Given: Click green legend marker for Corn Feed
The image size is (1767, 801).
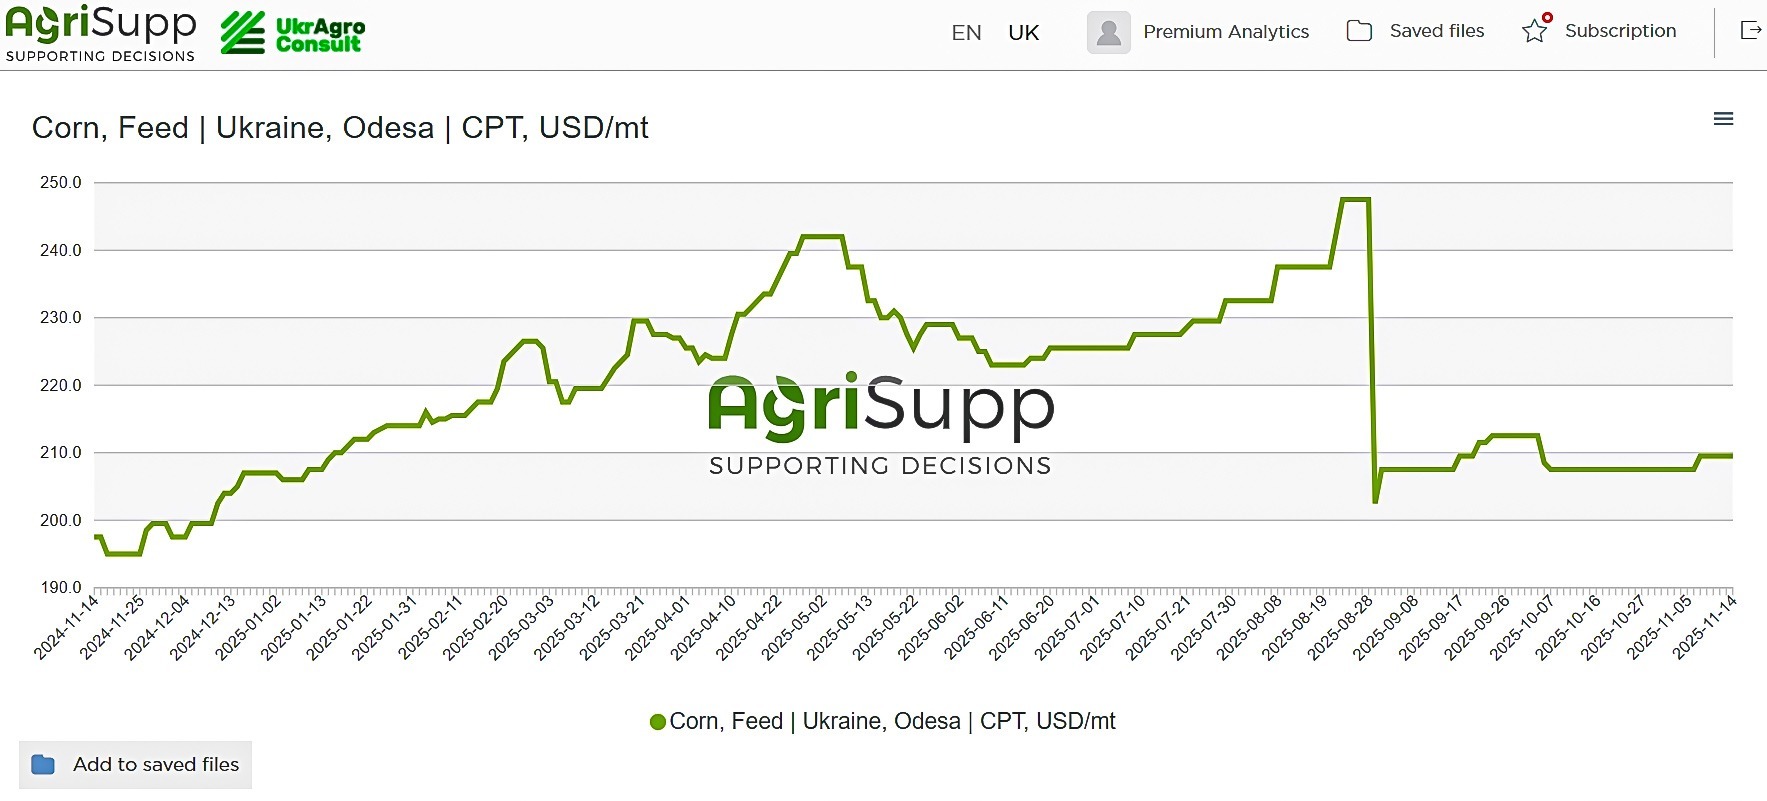Looking at the screenshot, I should [x=658, y=722].
